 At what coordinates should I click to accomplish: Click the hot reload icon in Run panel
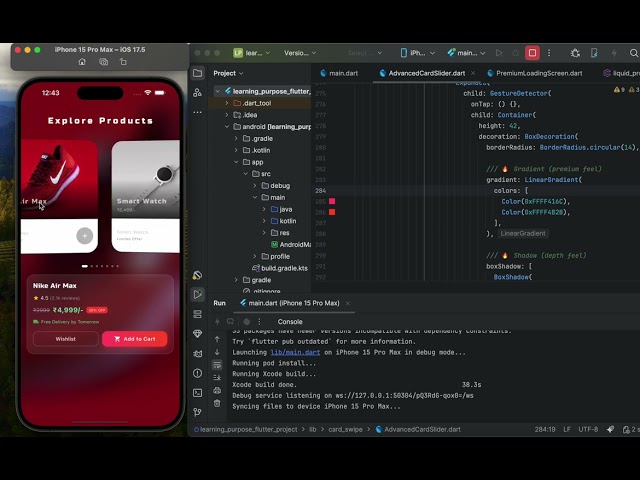pyautogui.click(x=217, y=322)
